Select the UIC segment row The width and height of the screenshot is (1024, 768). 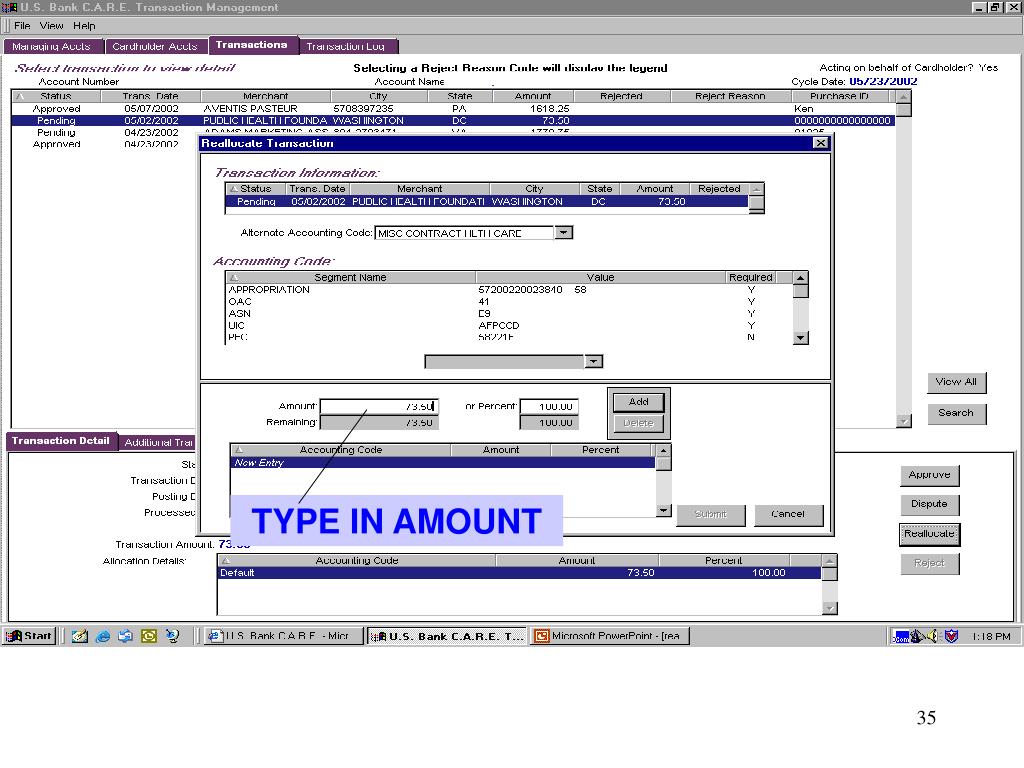click(508, 325)
